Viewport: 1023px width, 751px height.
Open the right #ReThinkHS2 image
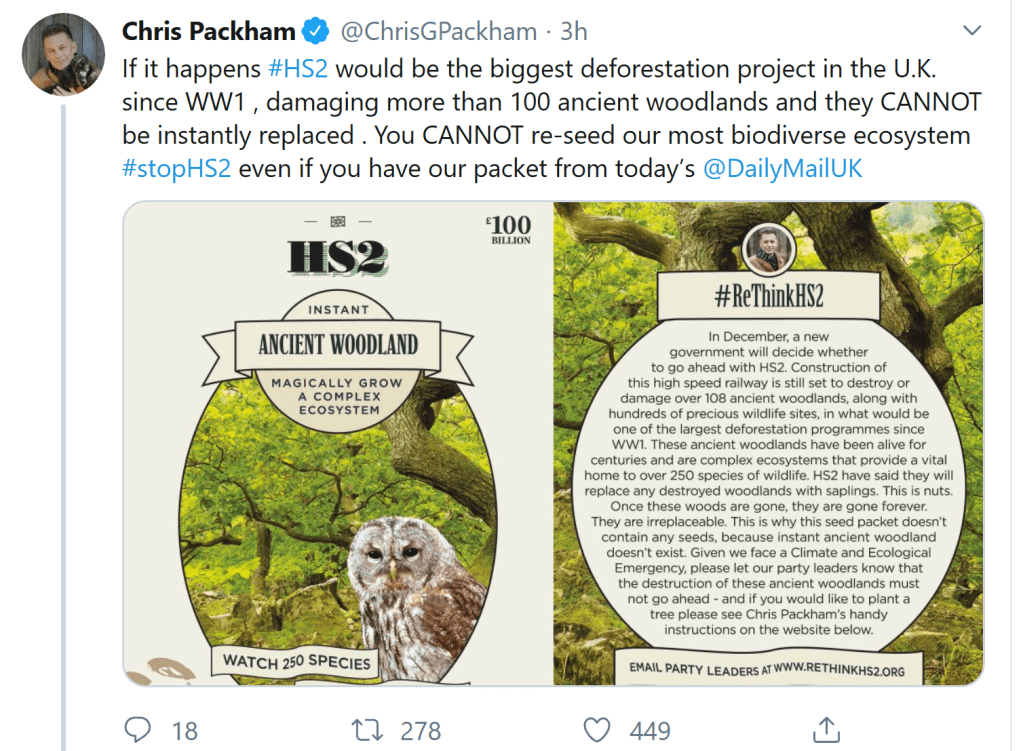[x=768, y=443]
